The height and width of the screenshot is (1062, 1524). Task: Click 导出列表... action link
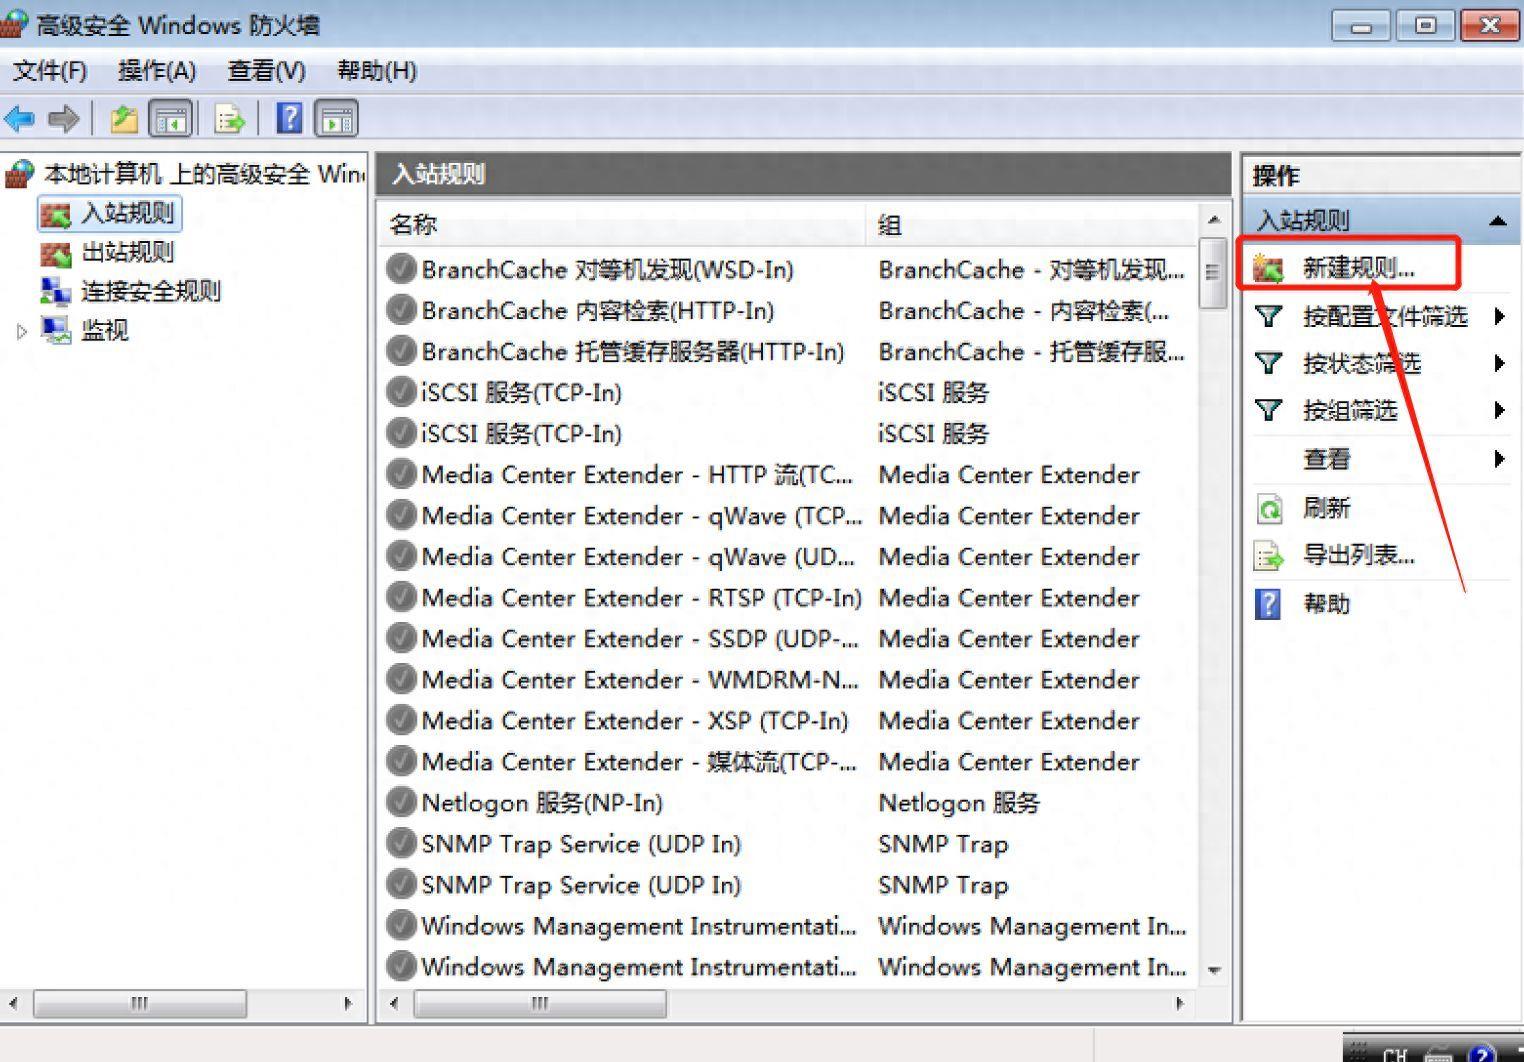pos(1358,555)
